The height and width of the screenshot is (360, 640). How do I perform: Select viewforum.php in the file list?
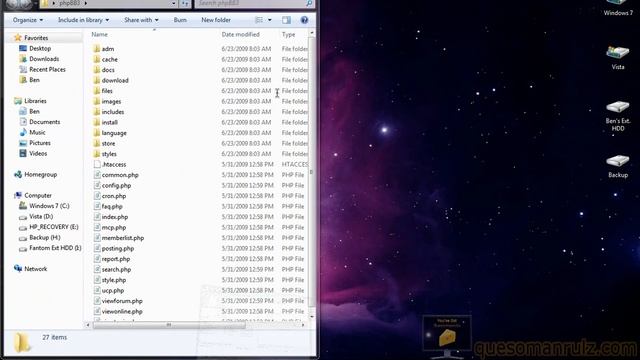122,301
